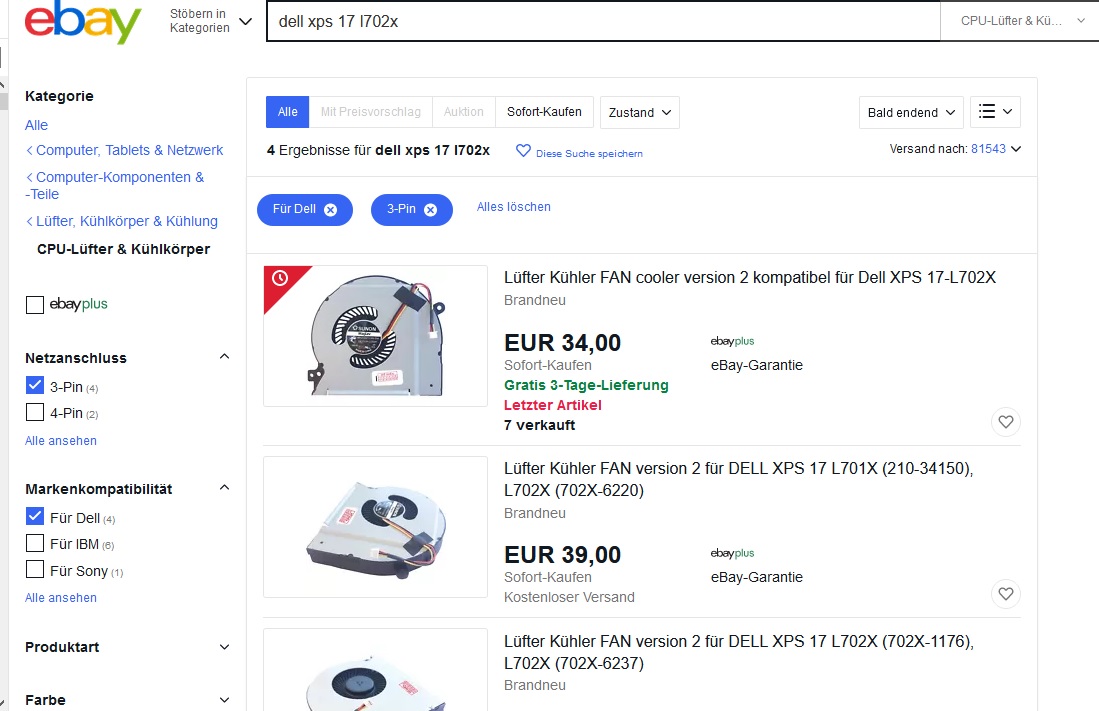Open Stöbern in Kategorien dropdown
Screen dimensions: 1099x711
click(x=210, y=21)
